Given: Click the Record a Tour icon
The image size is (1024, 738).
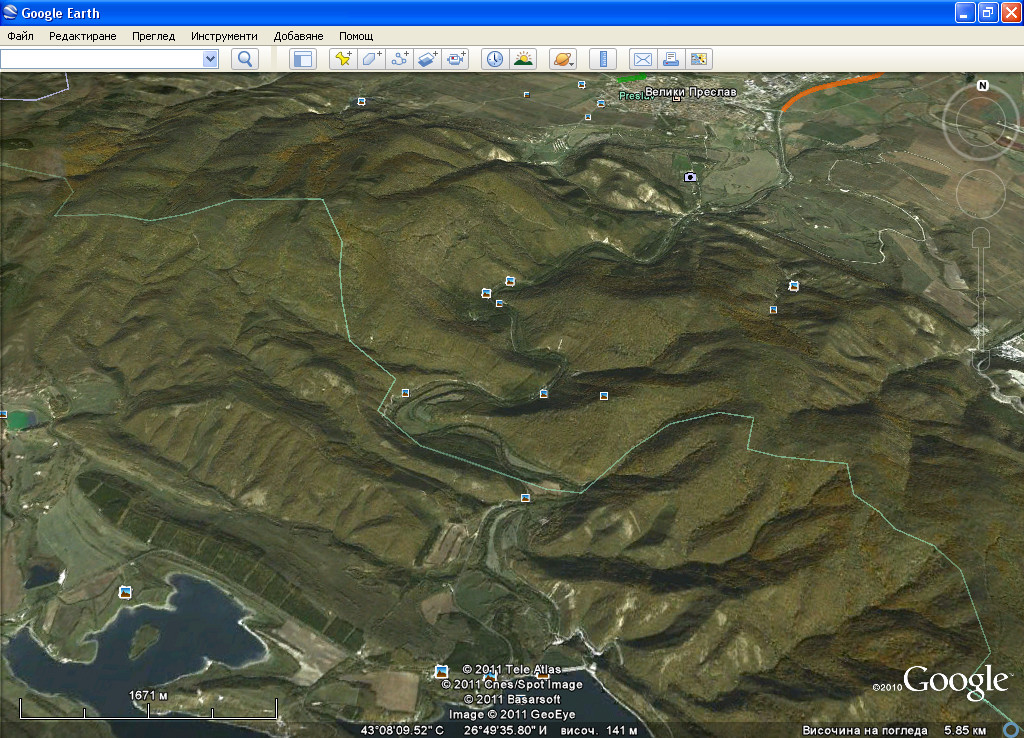Looking at the screenshot, I should coord(457,59).
